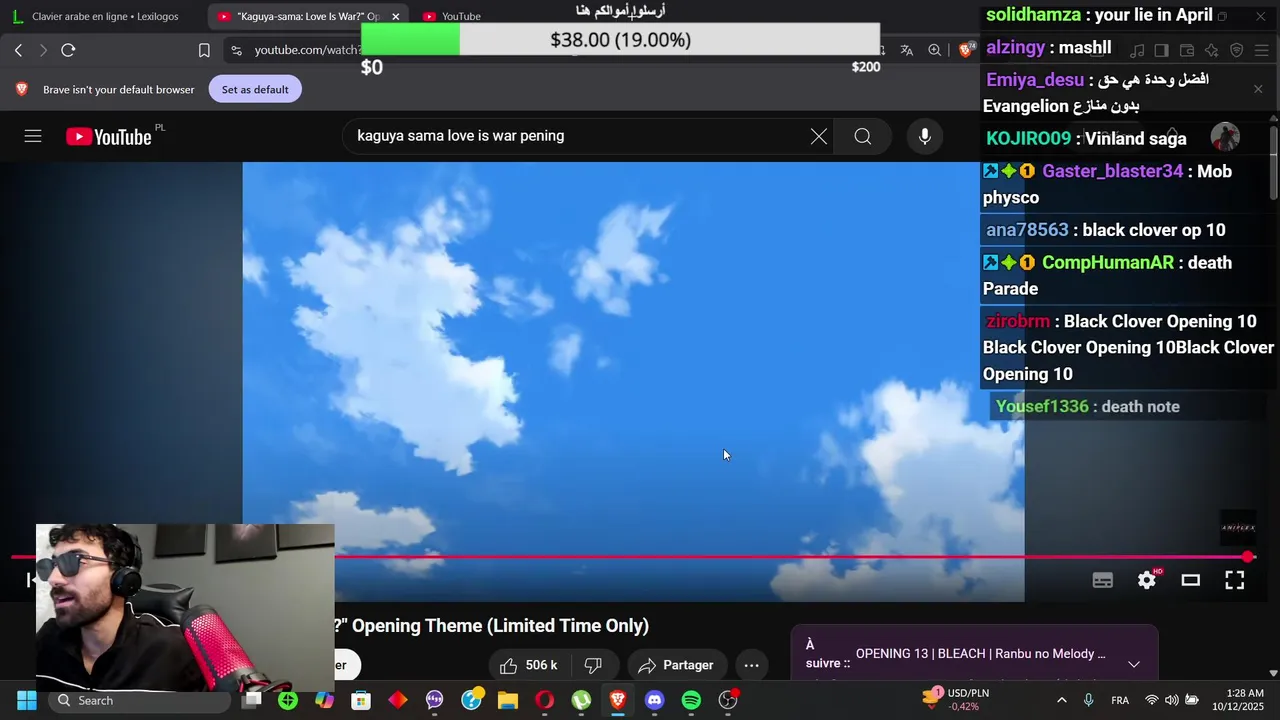The image size is (1280, 720).
Task: Like the video showing 506 k
Action: tap(528, 665)
